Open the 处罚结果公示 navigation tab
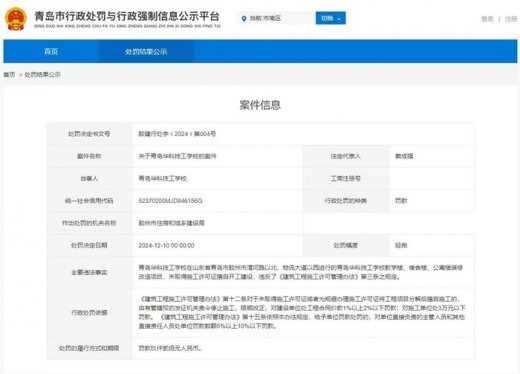This screenshot has height=374, width=520. click(x=146, y=51)
